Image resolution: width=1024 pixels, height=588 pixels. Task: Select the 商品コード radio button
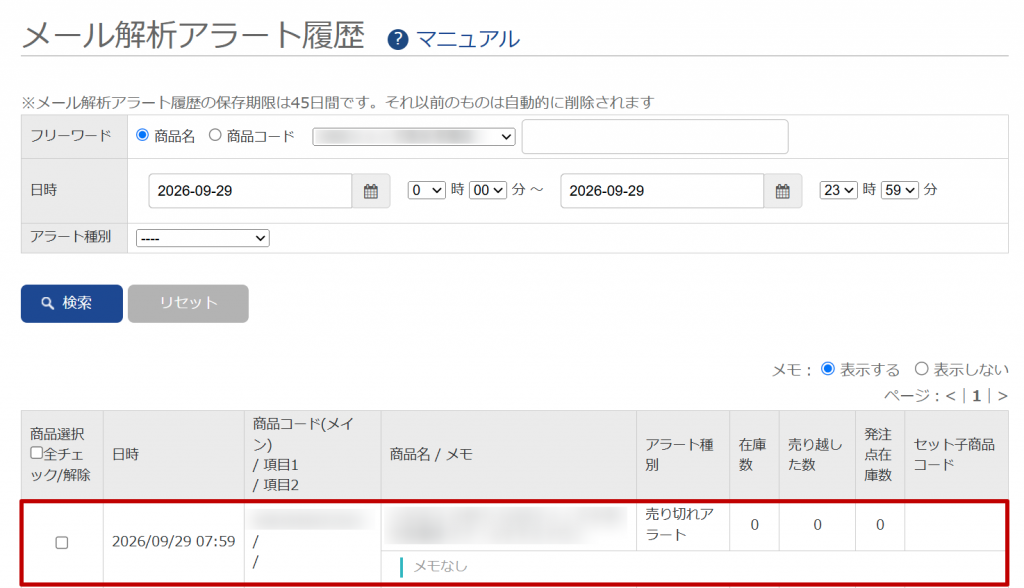click(215, 135)
